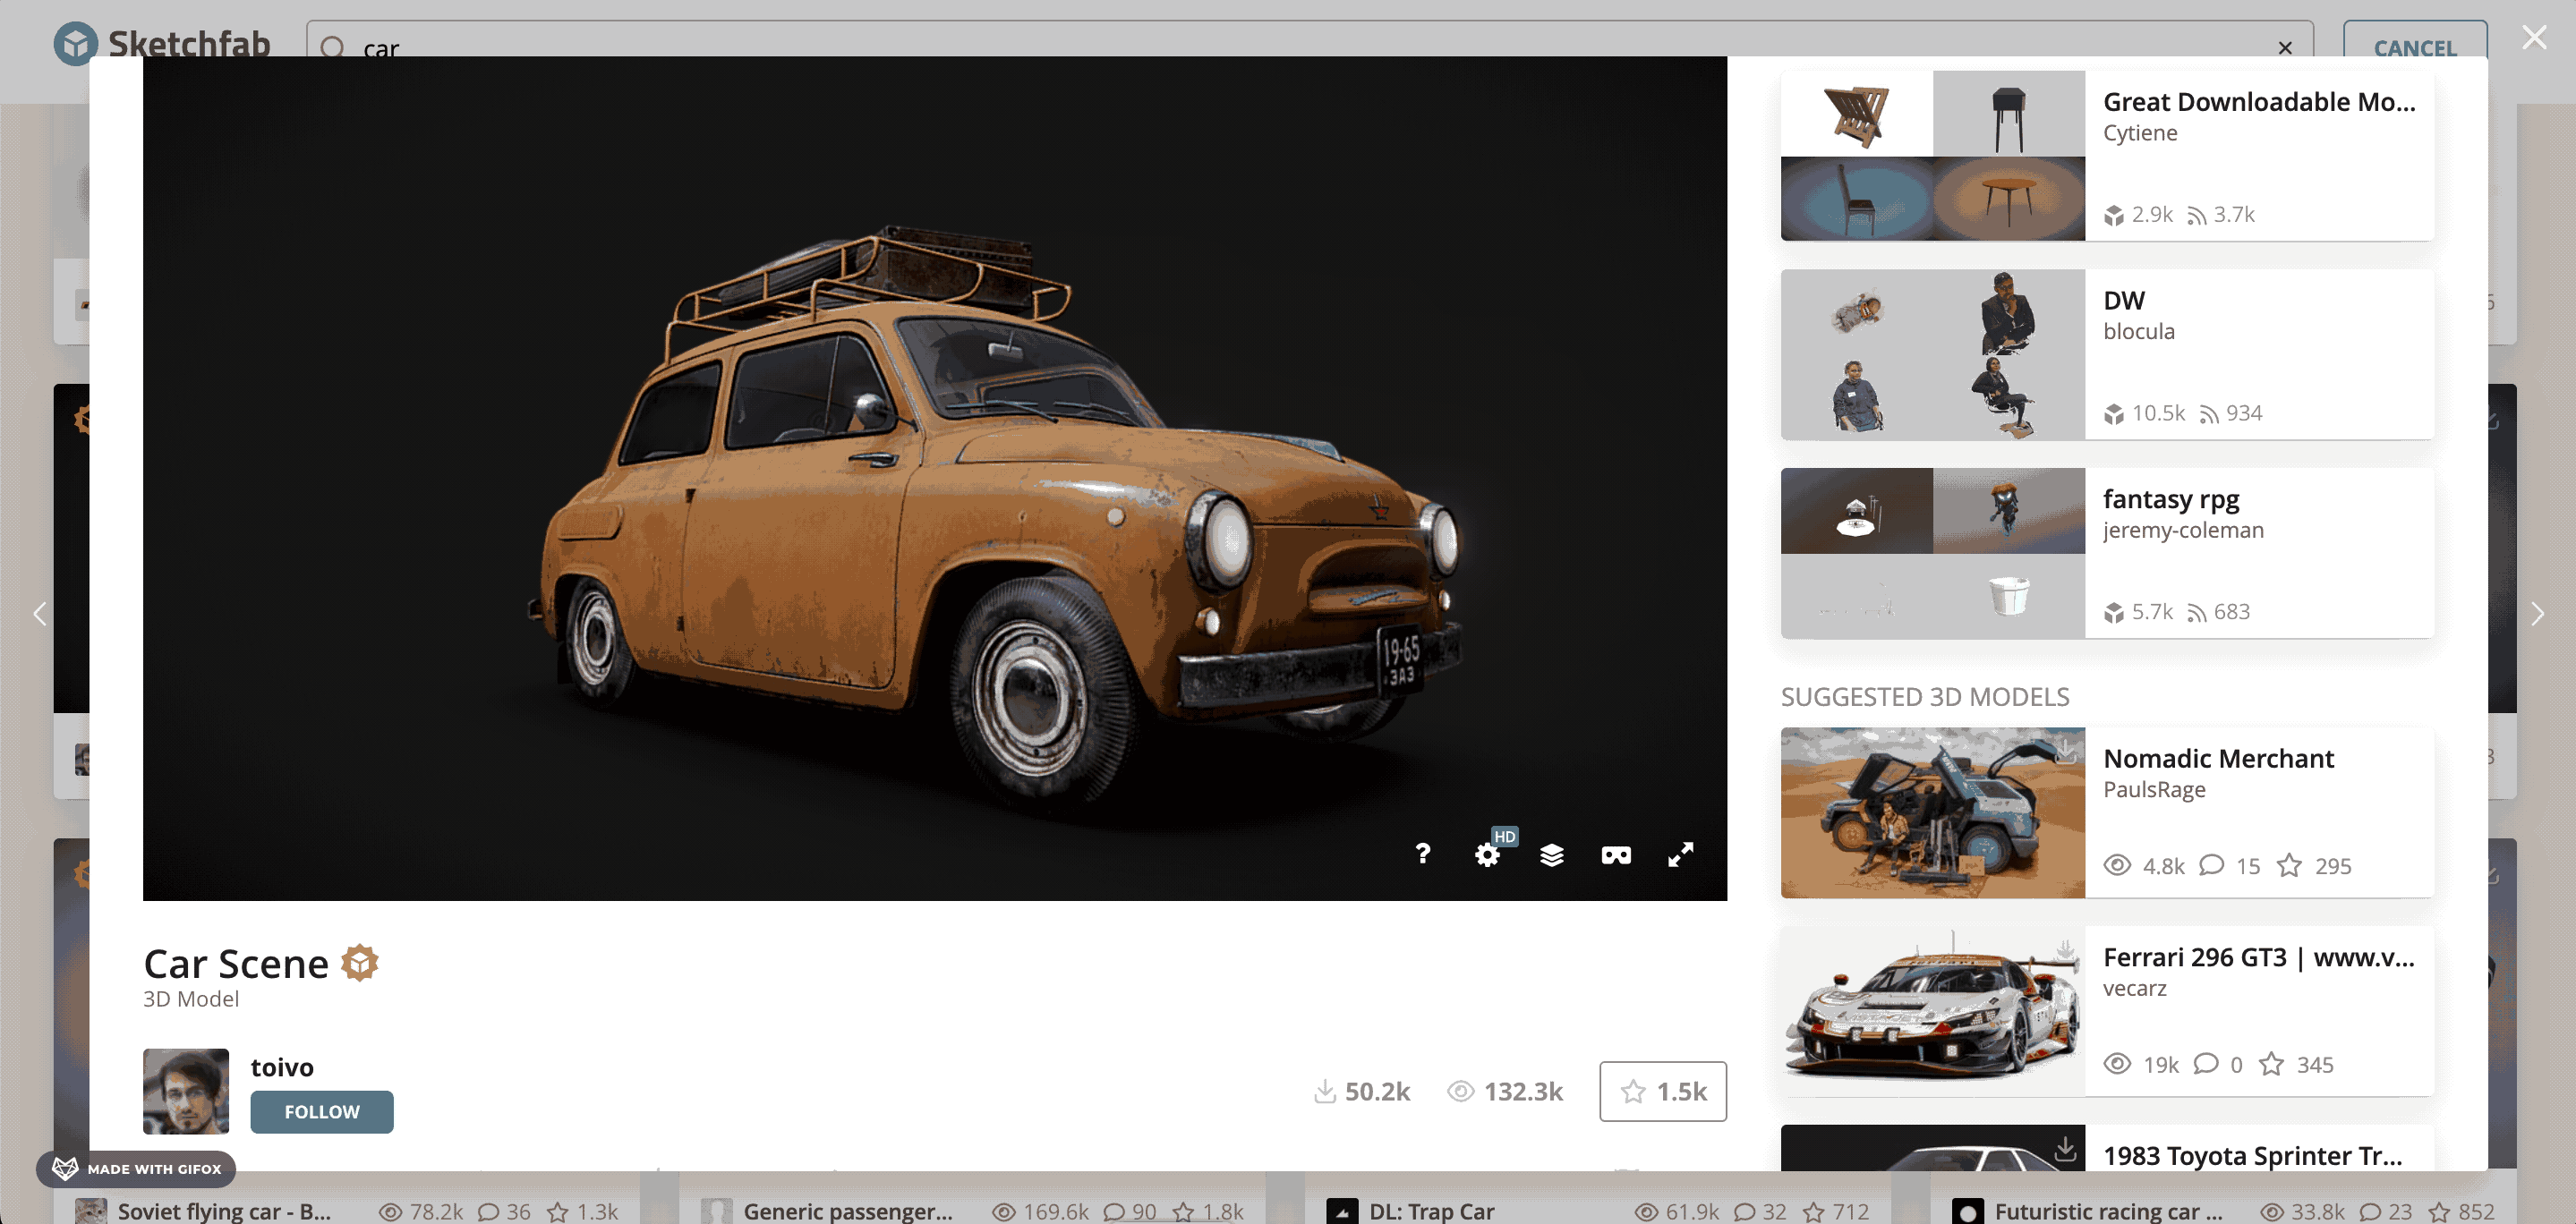Click the Sketchfab logo

[162, 44]
